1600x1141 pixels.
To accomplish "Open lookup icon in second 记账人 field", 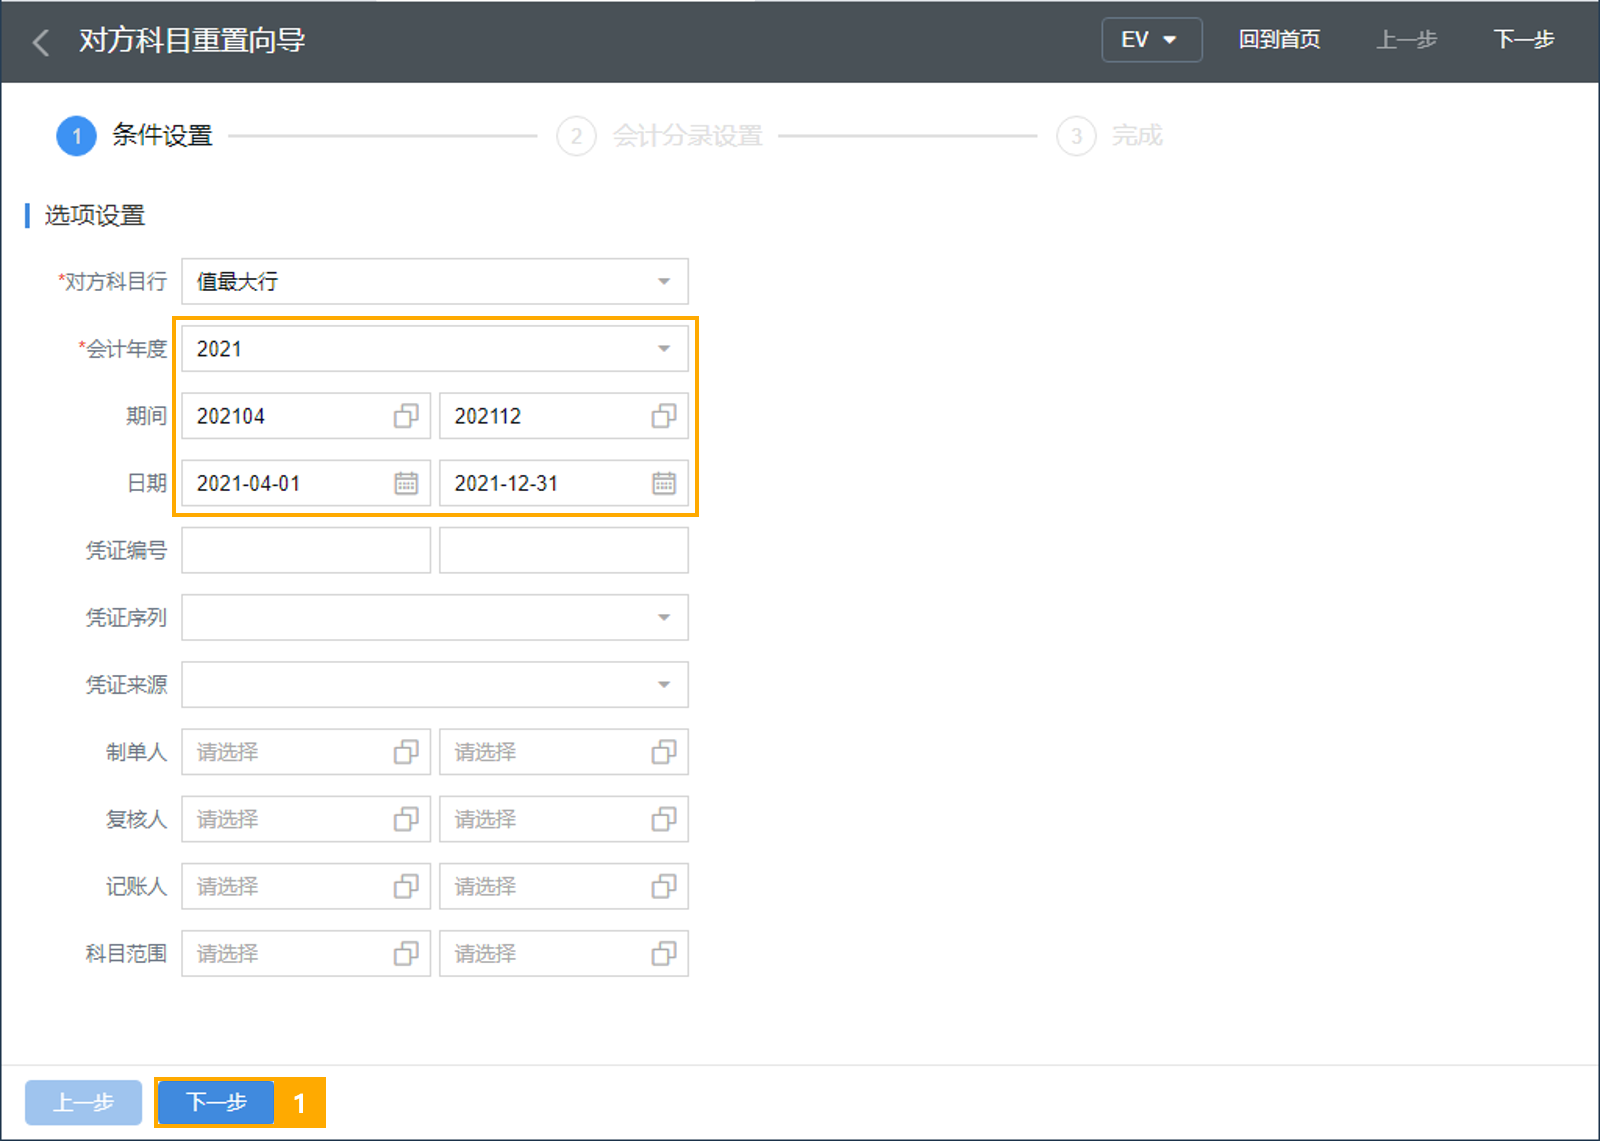I will coord(664,886).
